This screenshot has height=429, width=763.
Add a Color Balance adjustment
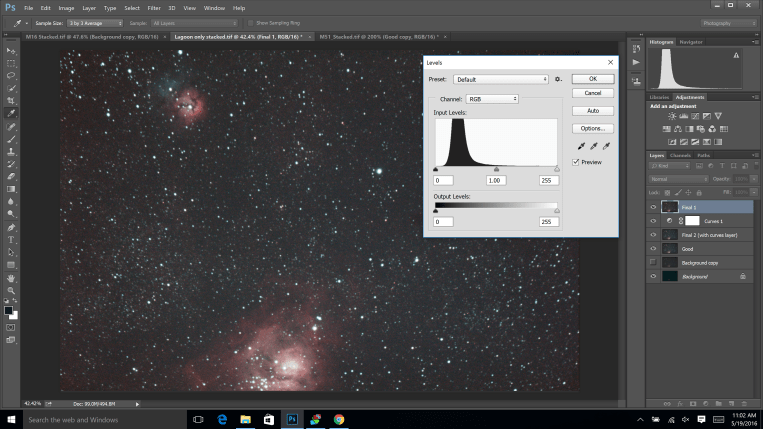678,129
